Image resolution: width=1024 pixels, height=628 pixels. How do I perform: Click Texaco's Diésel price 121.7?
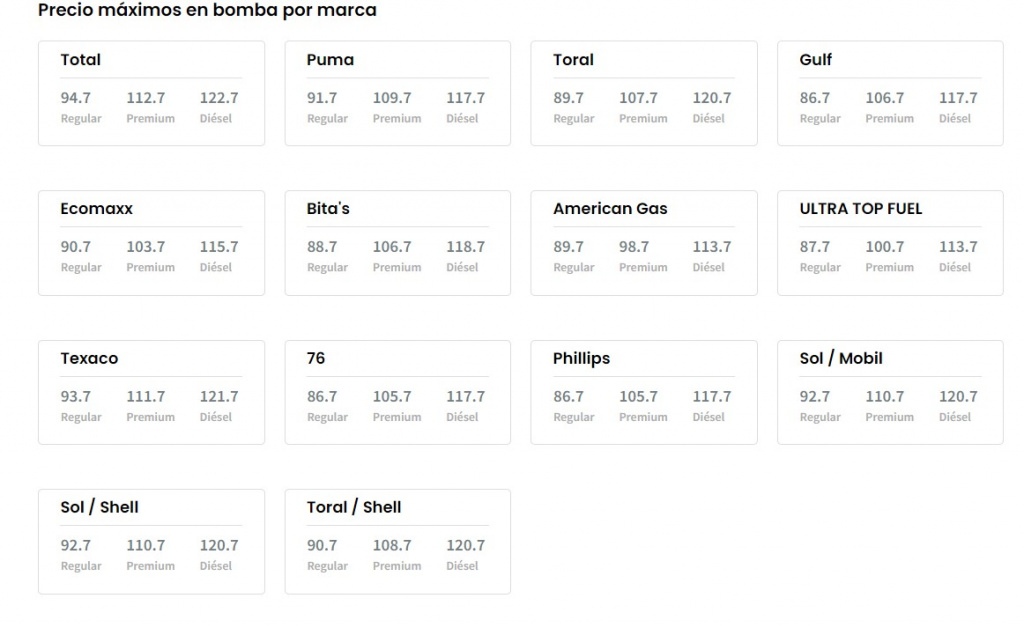tap(219, 397)
